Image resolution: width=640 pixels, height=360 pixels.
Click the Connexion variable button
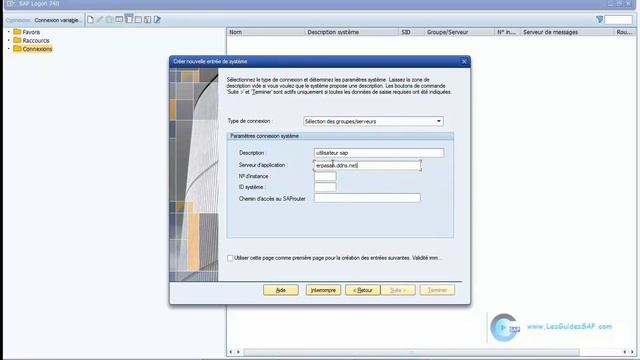[x=57, y=20]
